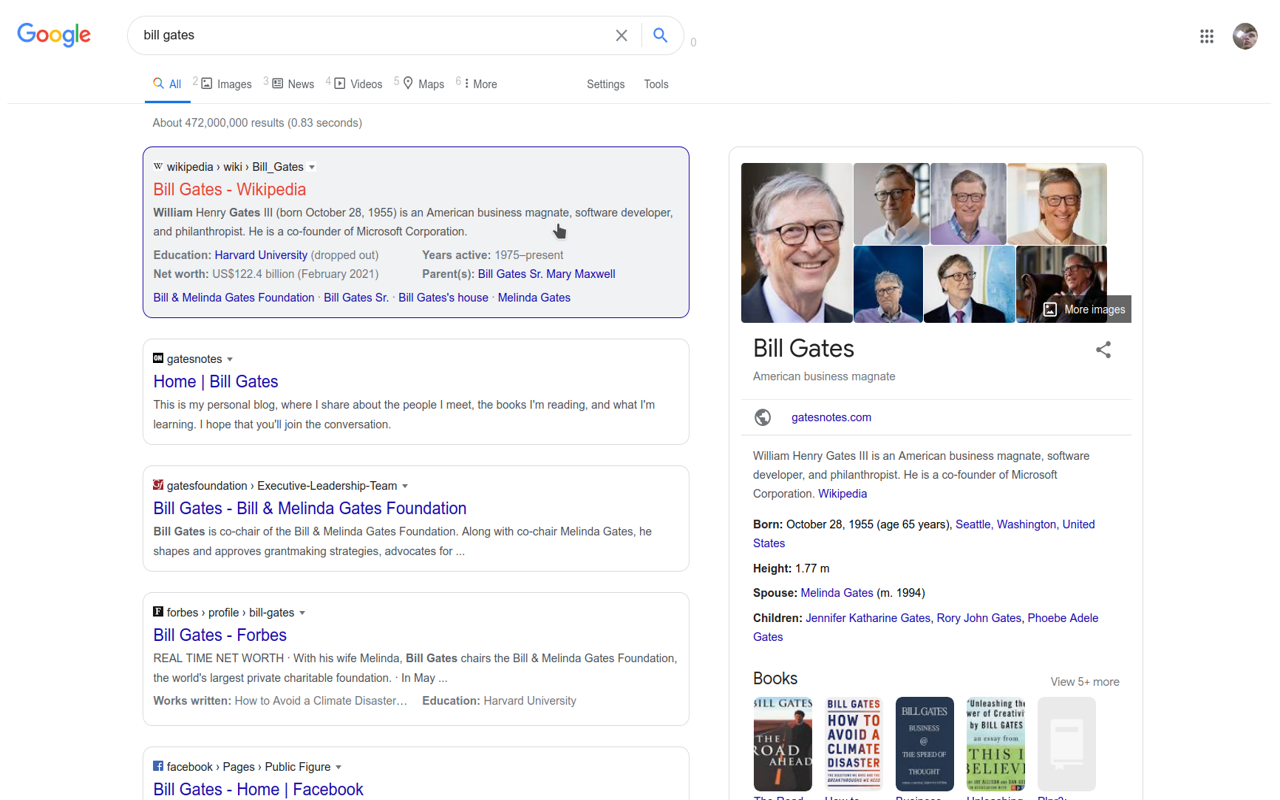This screenshot has height=800, width=1280.
Task: Switch to the Maps tab
Action: click(x=423, y=84)
